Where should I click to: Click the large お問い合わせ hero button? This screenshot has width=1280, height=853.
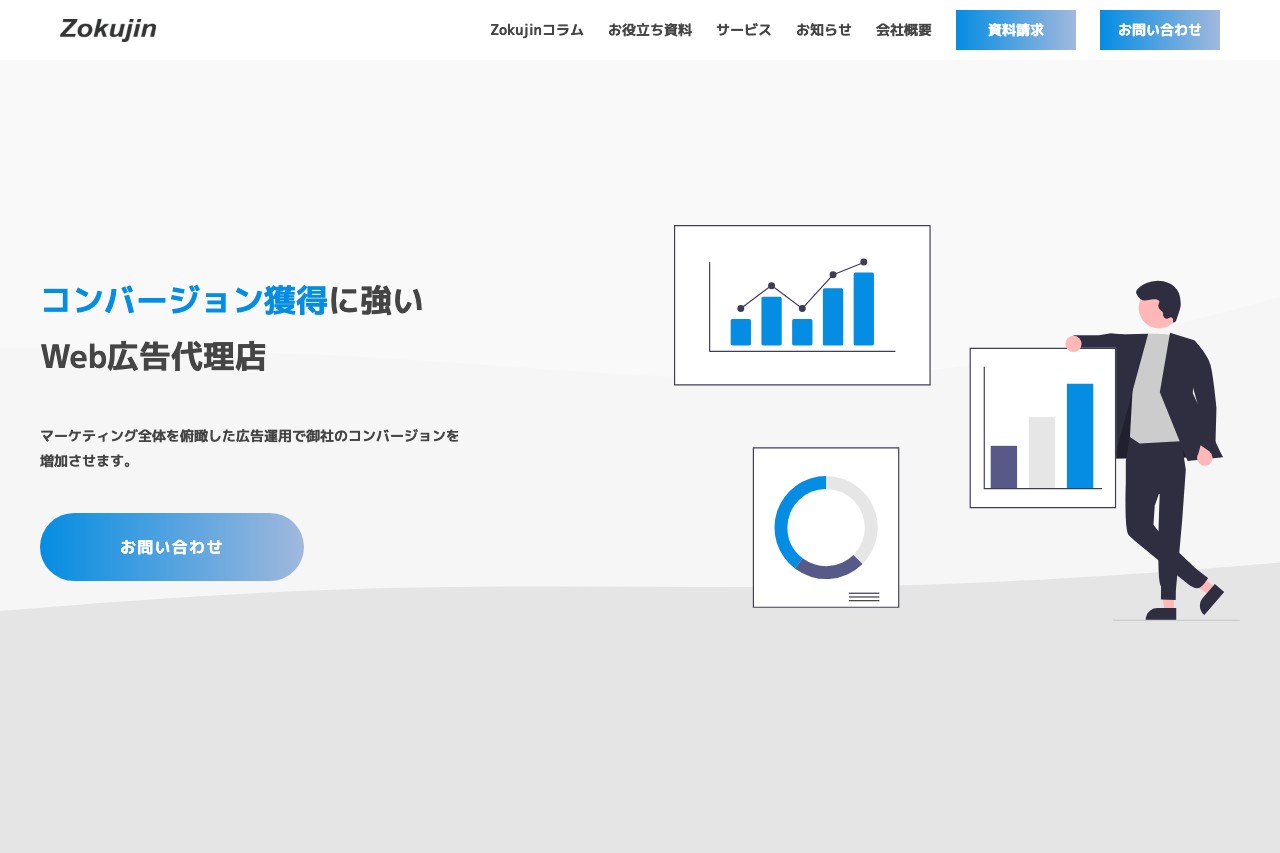[171, 547]
